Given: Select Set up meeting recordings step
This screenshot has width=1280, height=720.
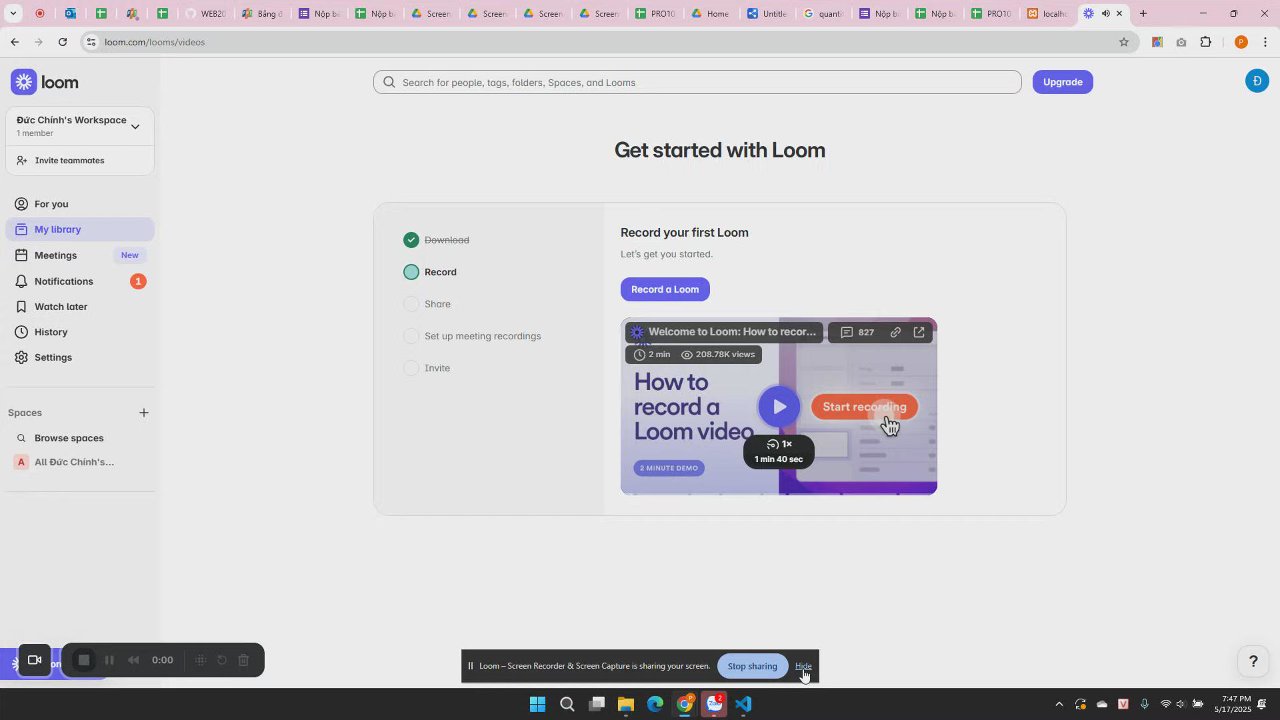Looking at the screenshot, I should coord(472,336).
